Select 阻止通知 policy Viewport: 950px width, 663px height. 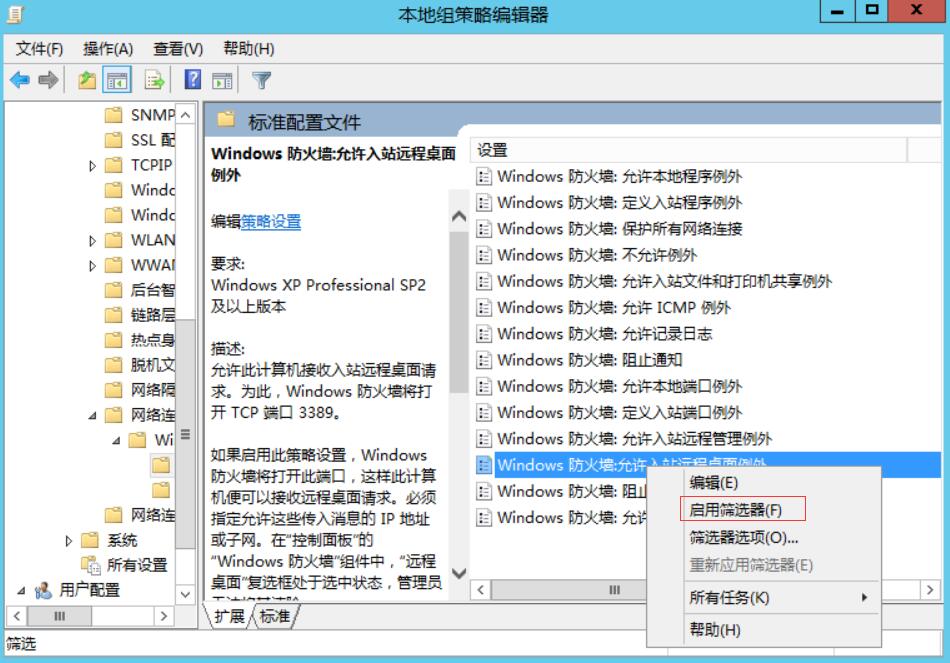pyautogui.click(x=579, y=360)
